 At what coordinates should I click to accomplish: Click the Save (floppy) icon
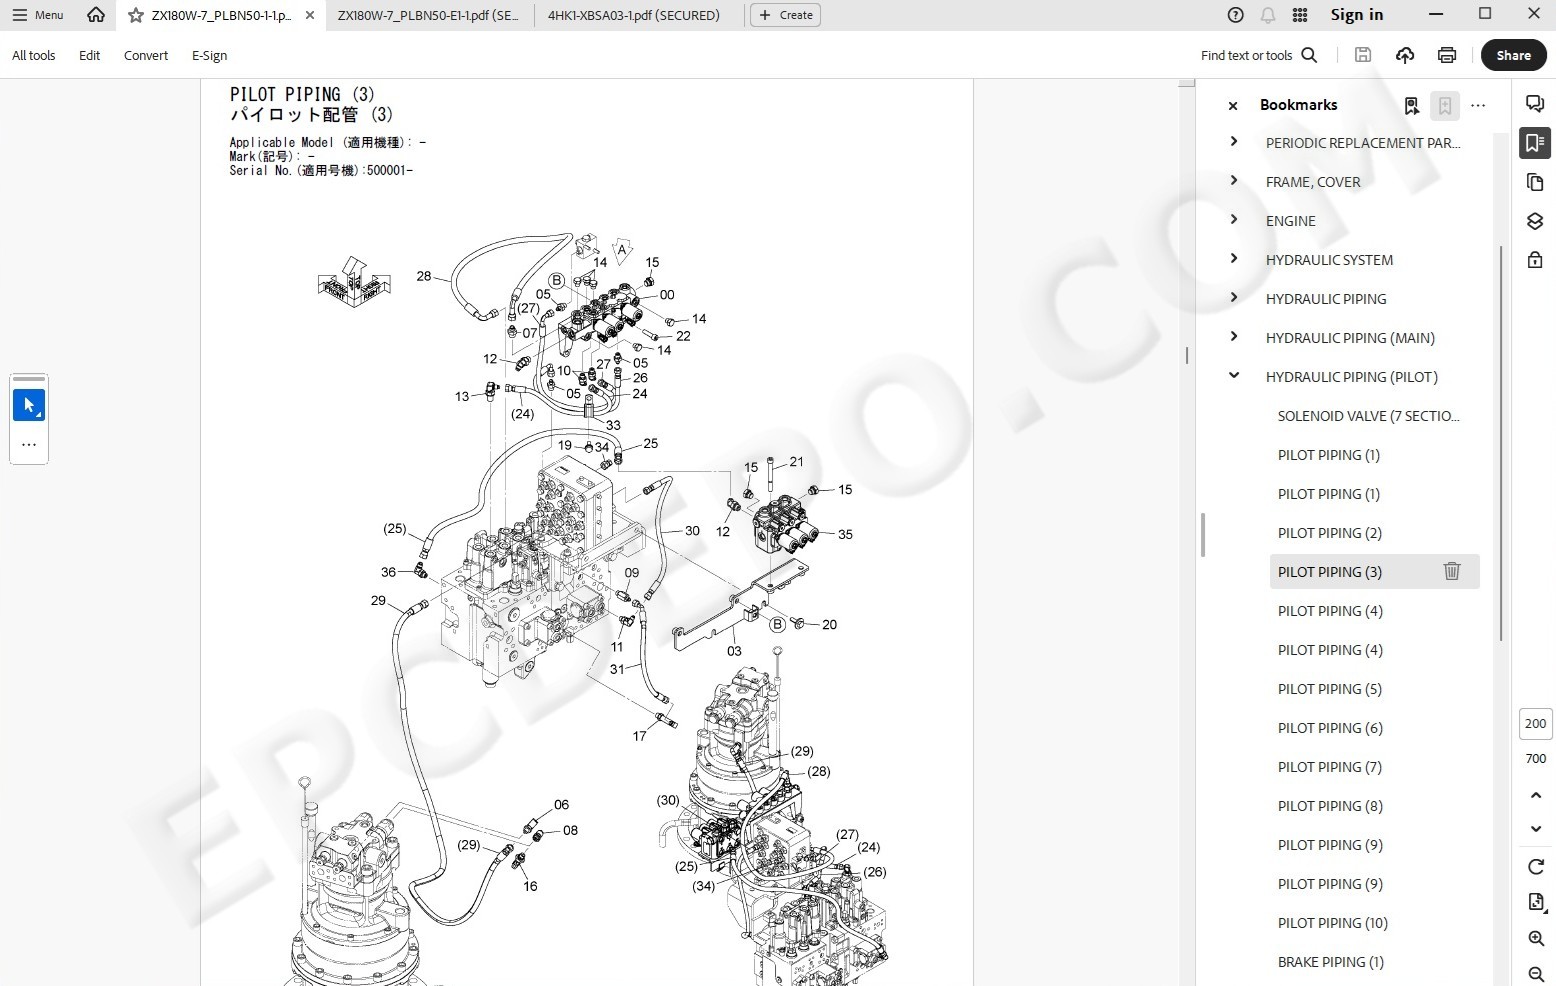1363,55
